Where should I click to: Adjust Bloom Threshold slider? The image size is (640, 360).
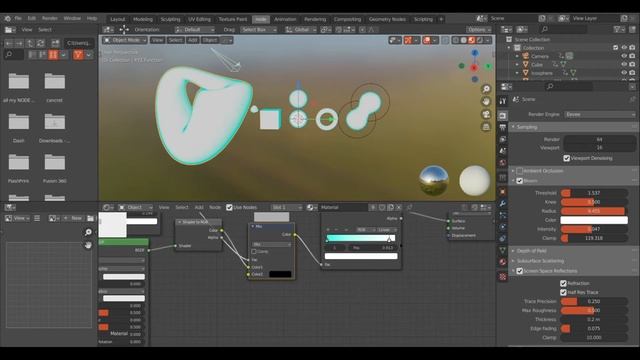[x=594, y=193]
